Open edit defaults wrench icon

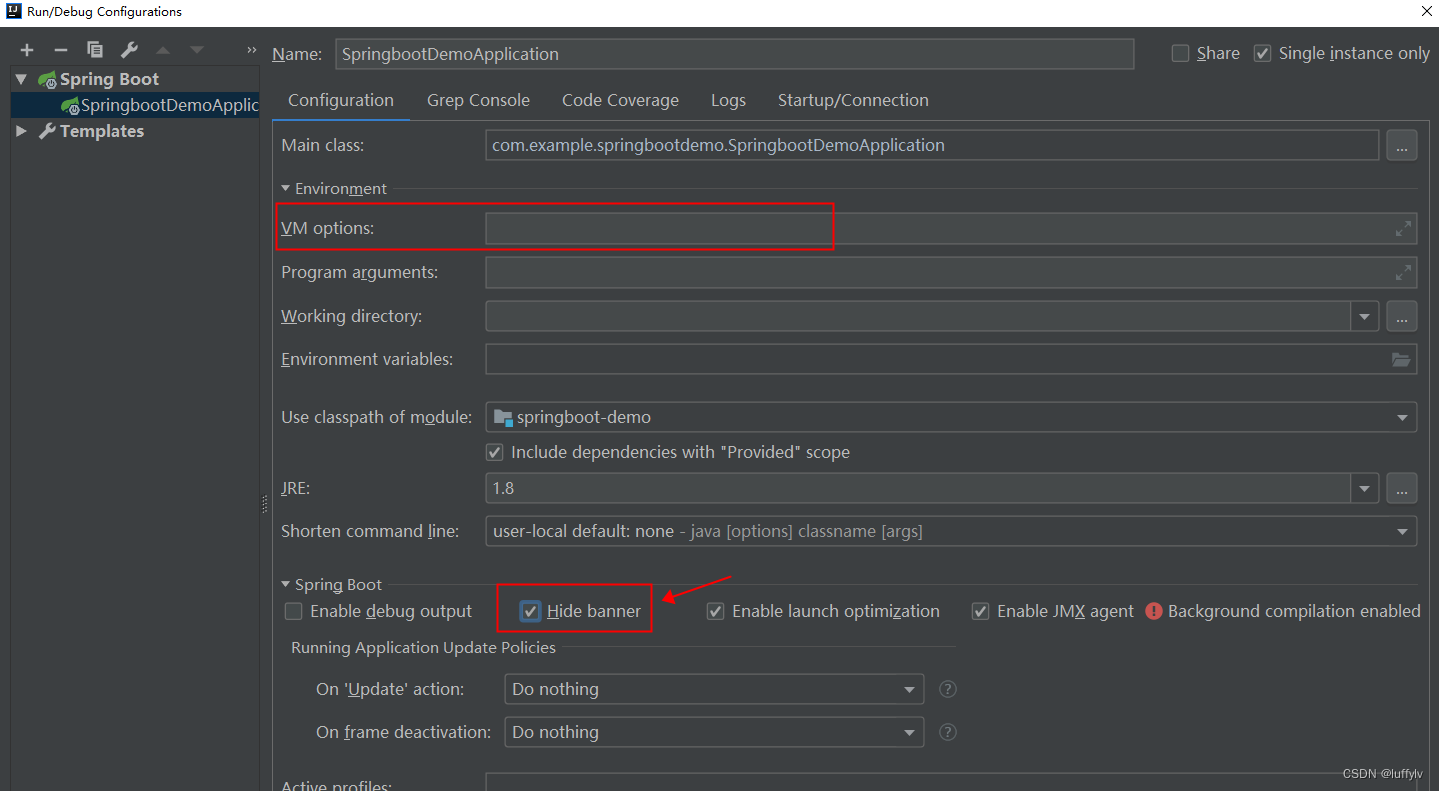(129, 49)
